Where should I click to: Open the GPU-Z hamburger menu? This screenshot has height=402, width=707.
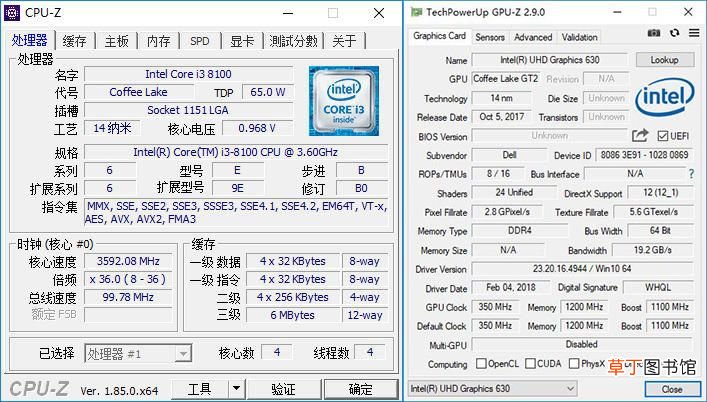694,33
